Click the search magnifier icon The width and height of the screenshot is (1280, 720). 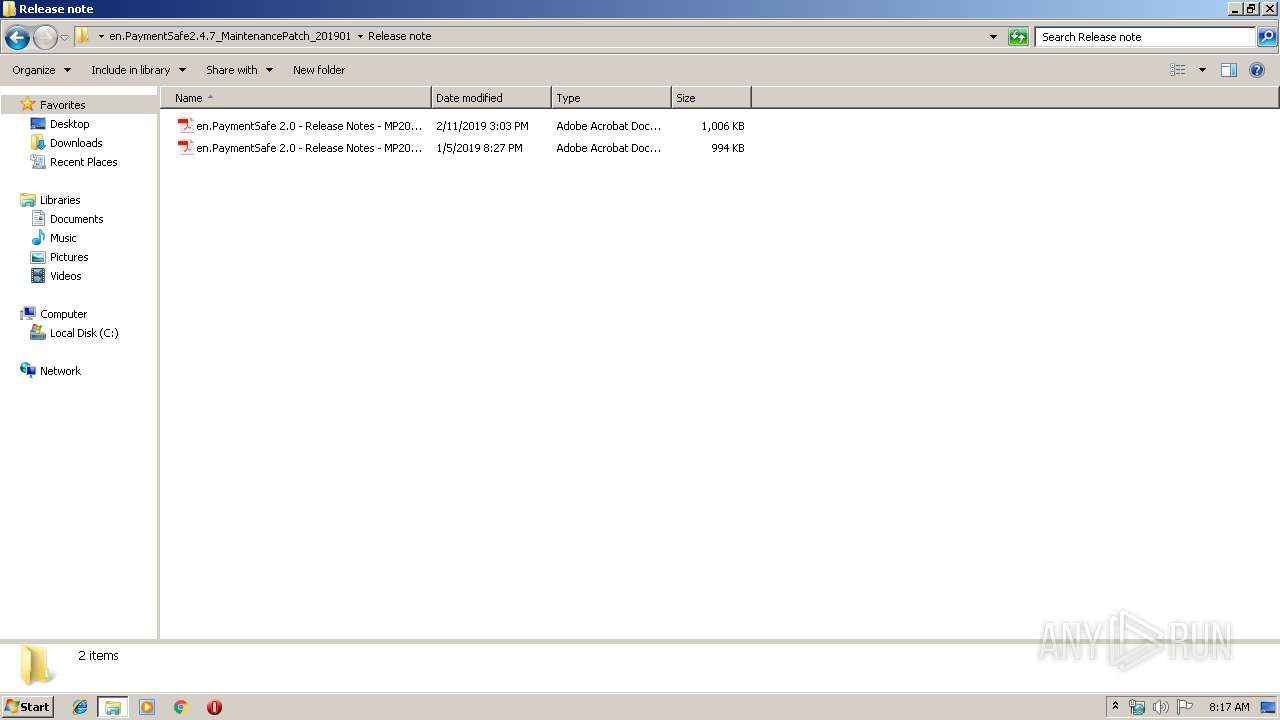click(x=1267, y=37)
